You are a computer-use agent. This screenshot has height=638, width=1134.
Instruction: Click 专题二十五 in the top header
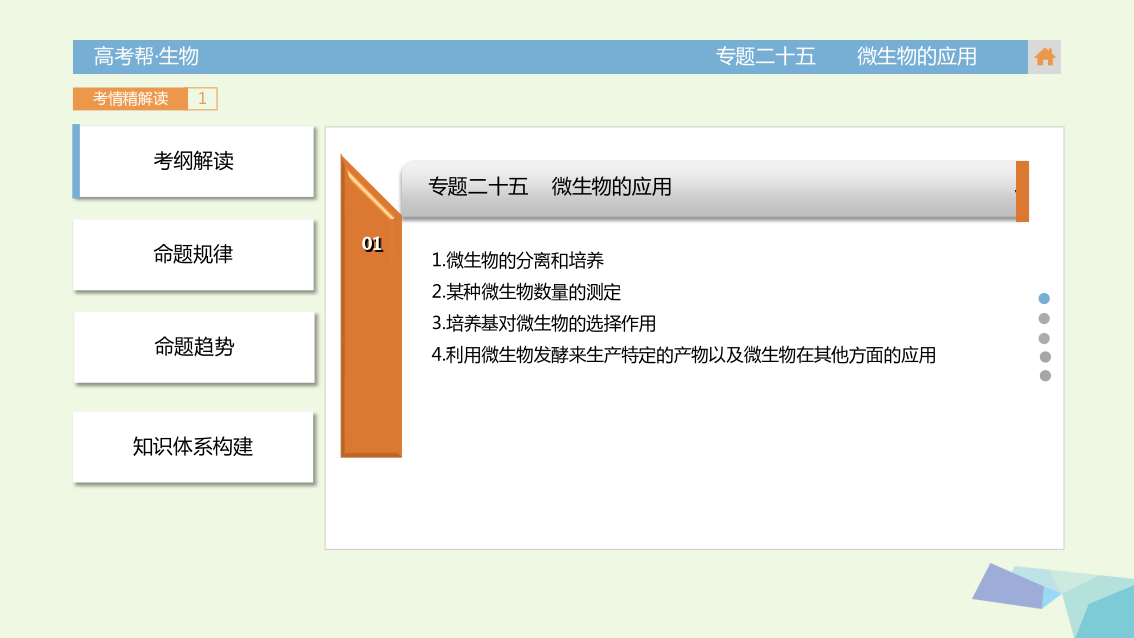click(765, 56)
